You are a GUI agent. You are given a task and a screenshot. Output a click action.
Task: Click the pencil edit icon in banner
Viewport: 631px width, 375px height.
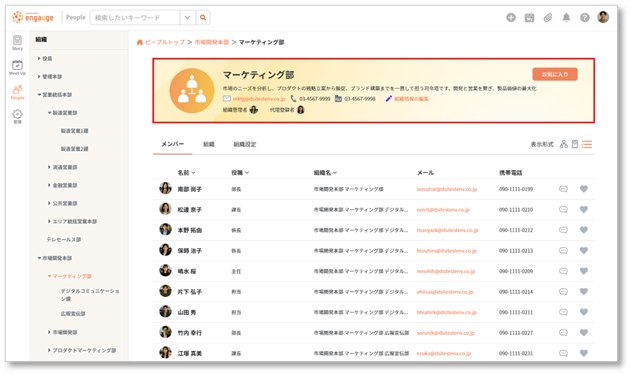pyautogui.click(x=388, y=99)
